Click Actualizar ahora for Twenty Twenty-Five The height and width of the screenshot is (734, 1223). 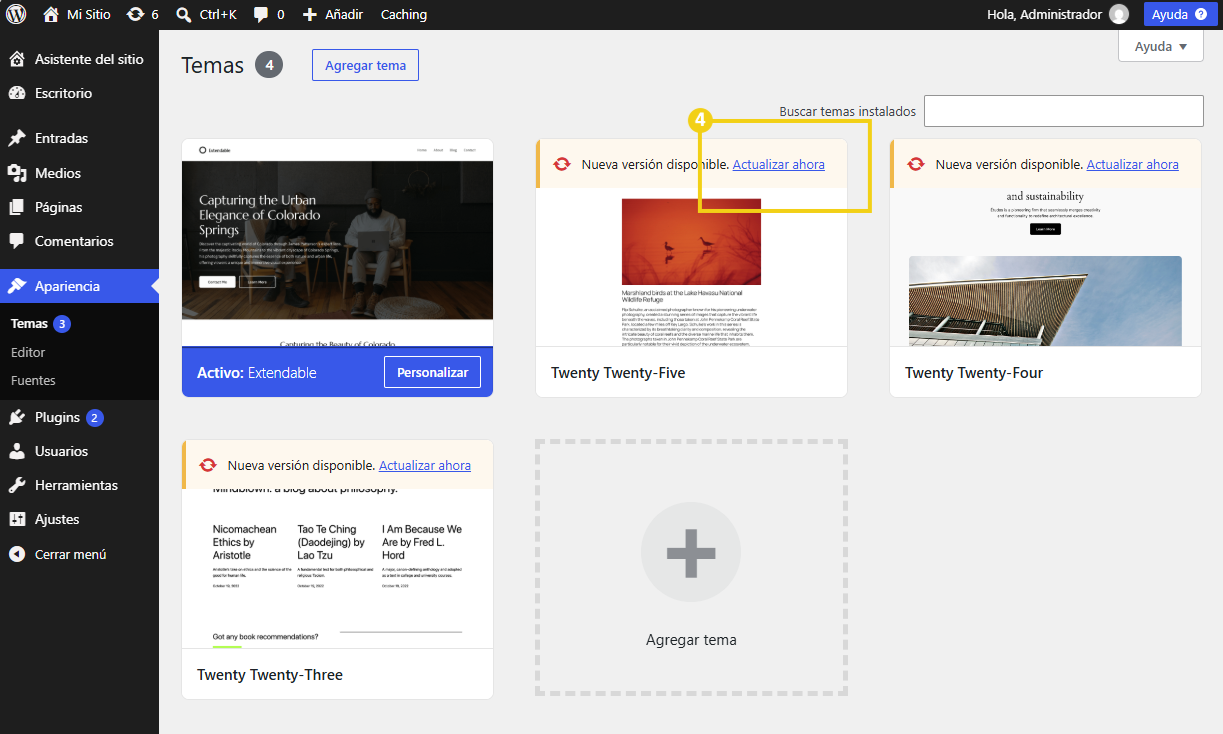[779, 164]
